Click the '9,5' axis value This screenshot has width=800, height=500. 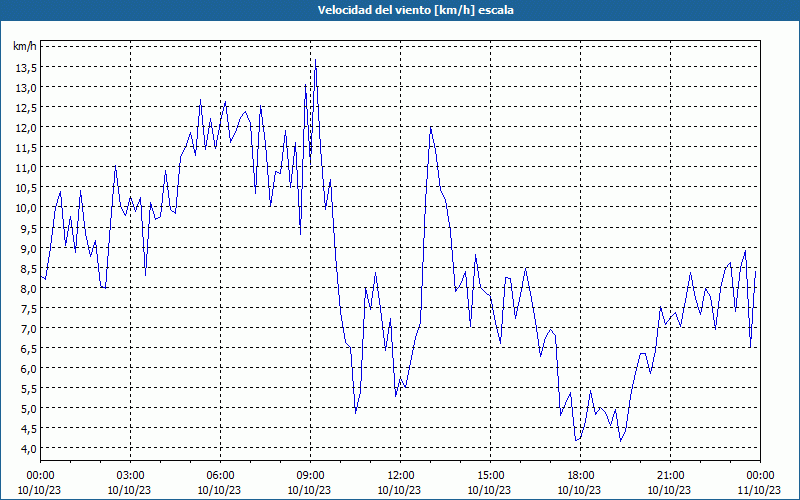tap(29, 228)
